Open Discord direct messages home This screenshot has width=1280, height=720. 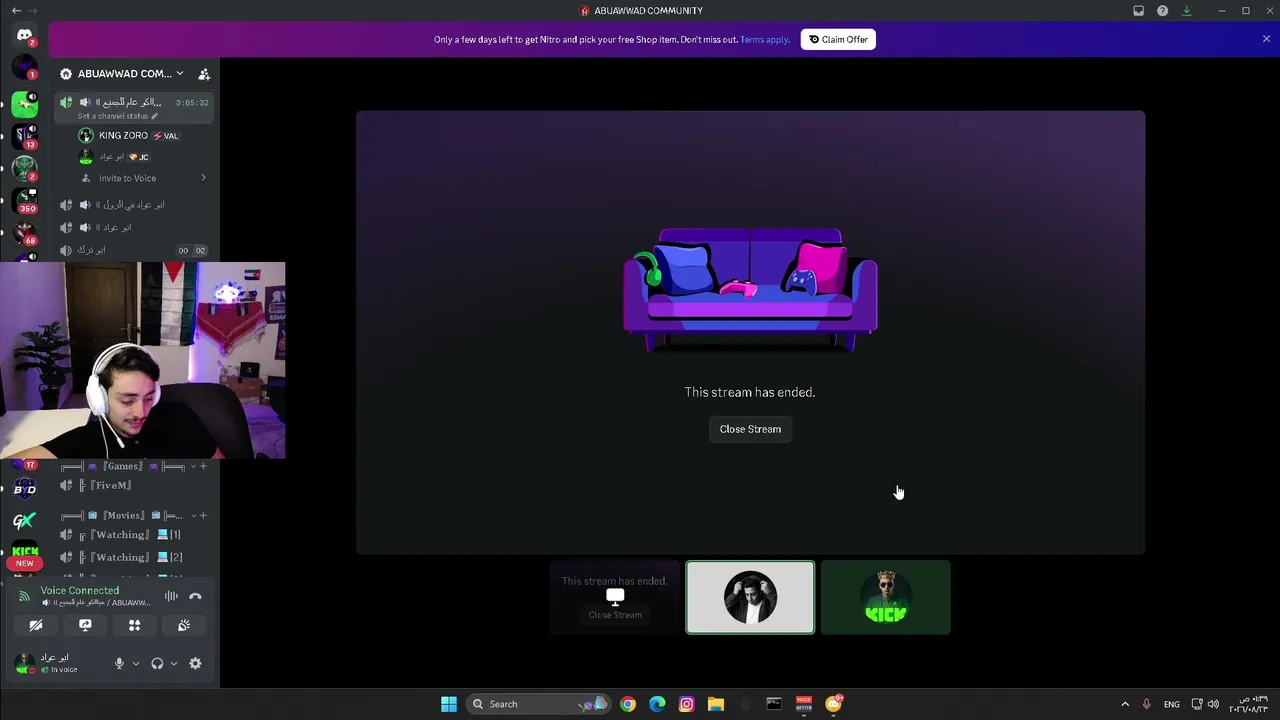point(24,35)
